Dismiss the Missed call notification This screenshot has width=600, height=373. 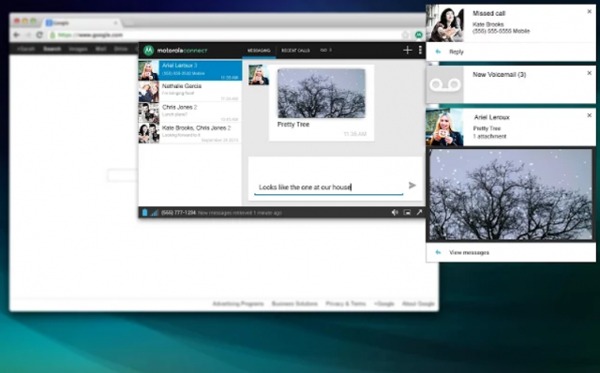tap(589, 12)
